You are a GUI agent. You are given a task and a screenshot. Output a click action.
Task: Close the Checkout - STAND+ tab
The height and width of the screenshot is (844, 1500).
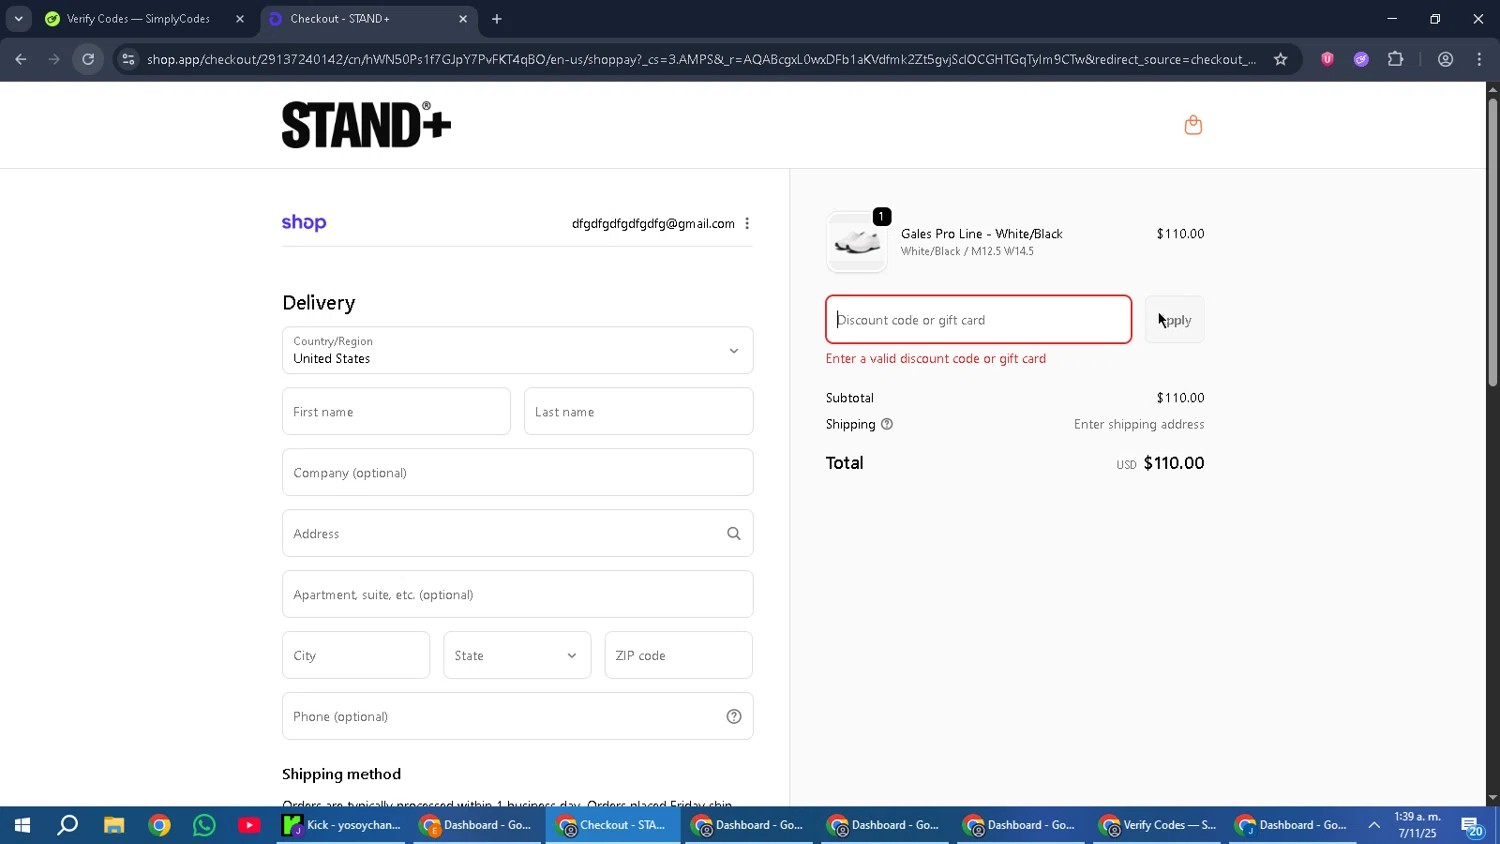click(x=462, y=19)
